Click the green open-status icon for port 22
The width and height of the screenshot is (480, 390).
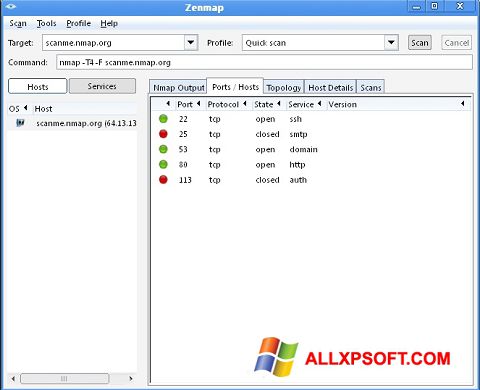tap(163, 119)
